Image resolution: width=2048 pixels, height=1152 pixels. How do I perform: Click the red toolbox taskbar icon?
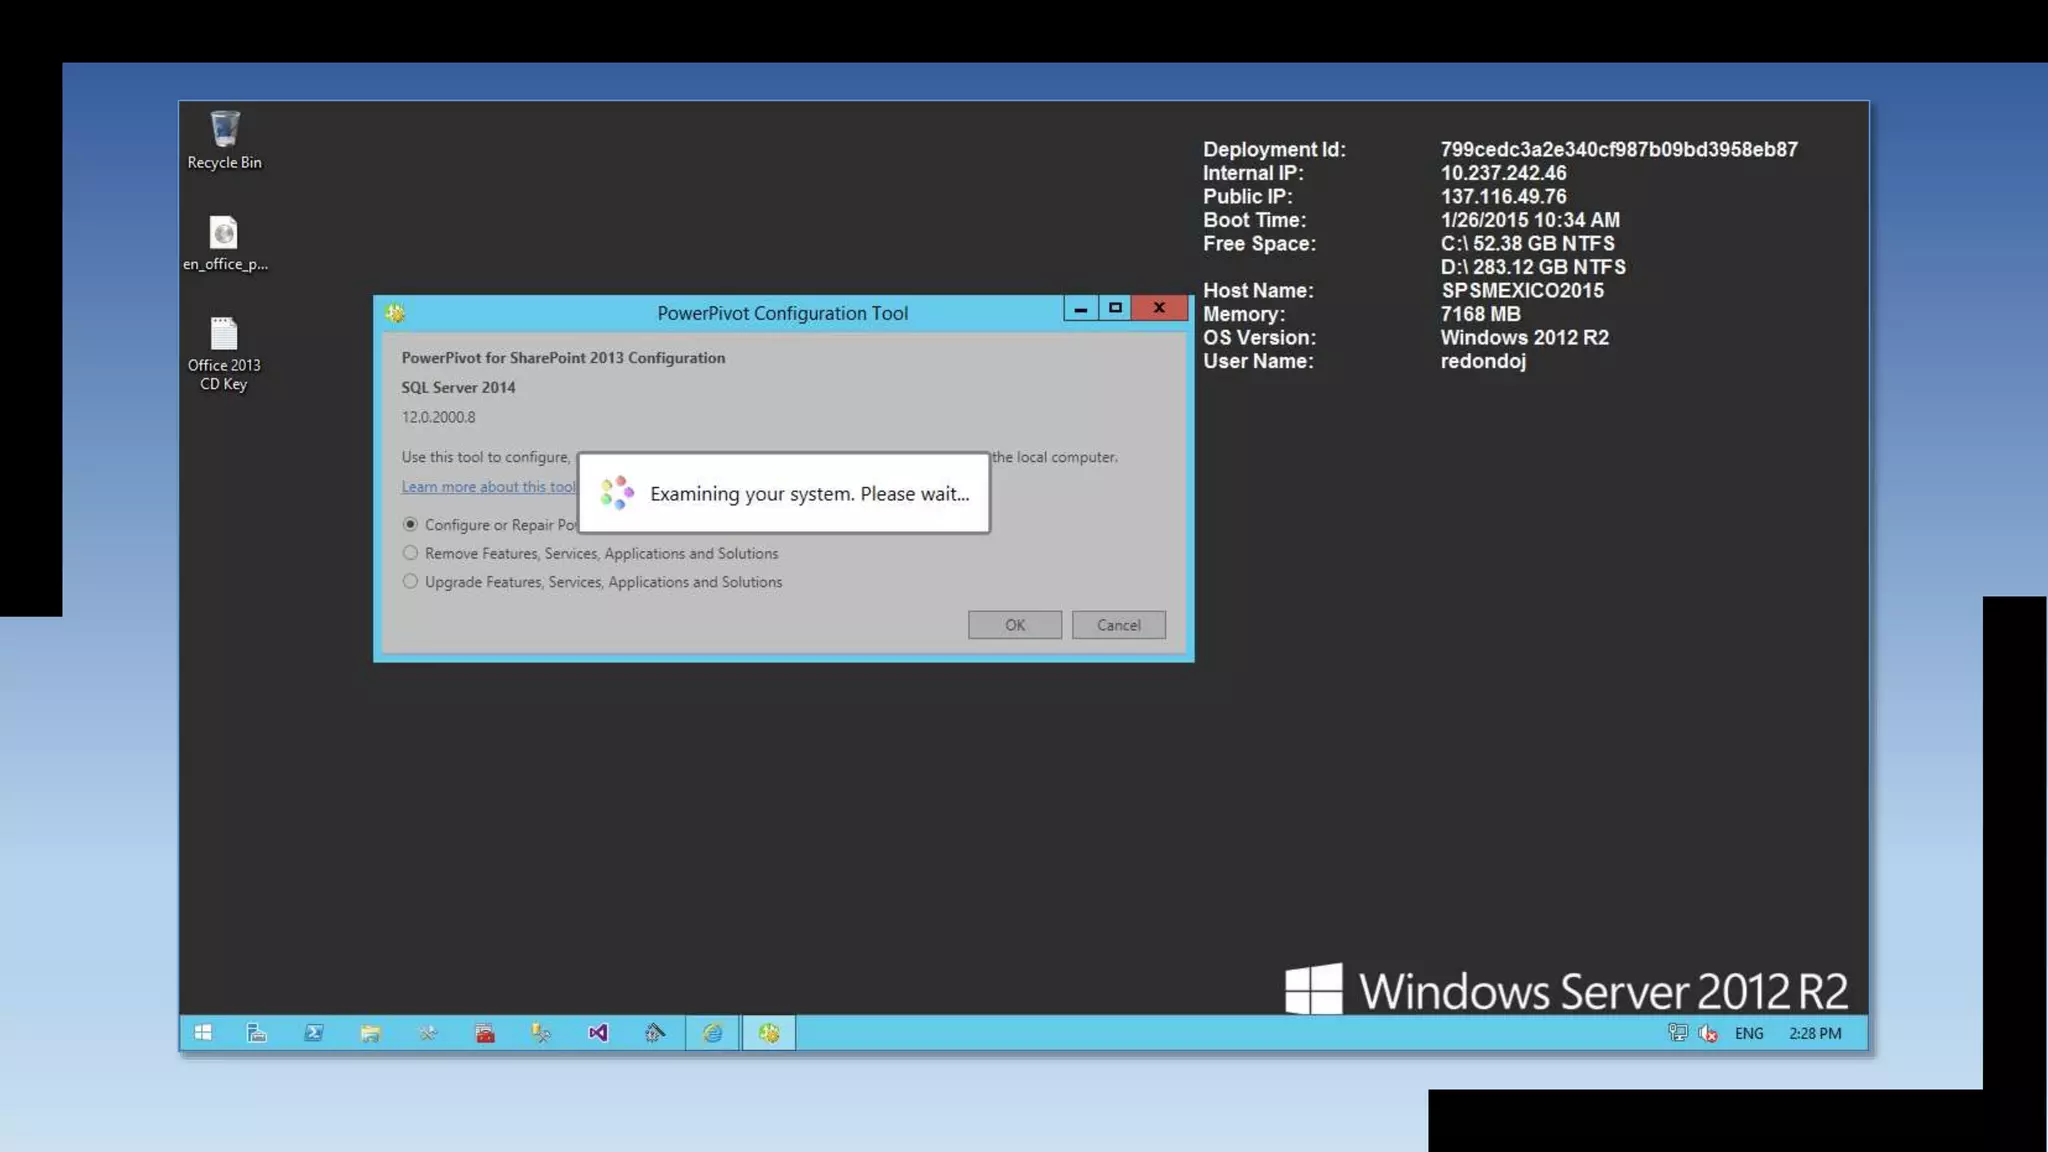485,1033
